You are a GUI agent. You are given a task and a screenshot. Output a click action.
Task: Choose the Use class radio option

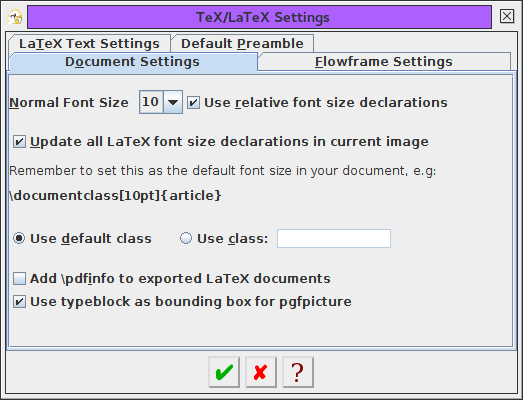(186, 238)
